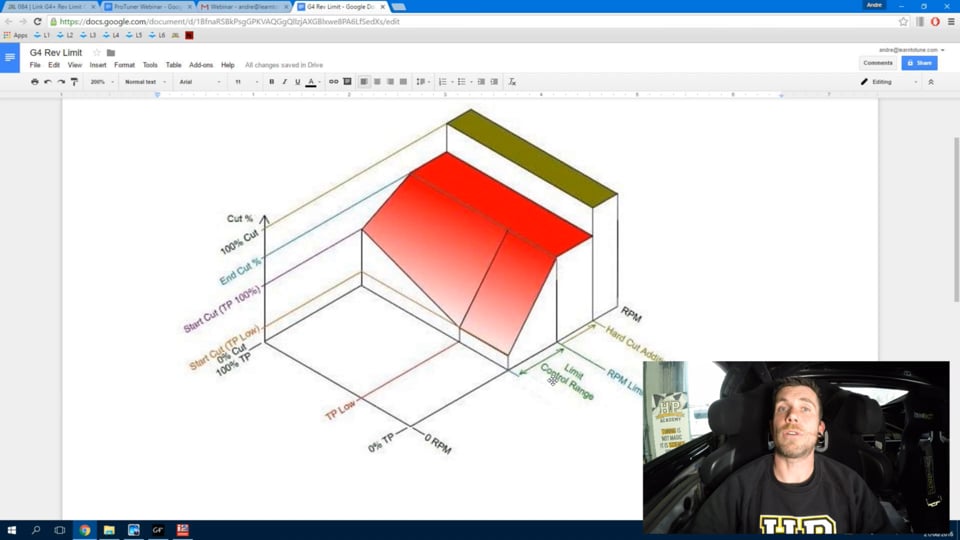Click the Numbered list icon
The height and width of the screenshot is (540, 960).
tap(443, 81)
